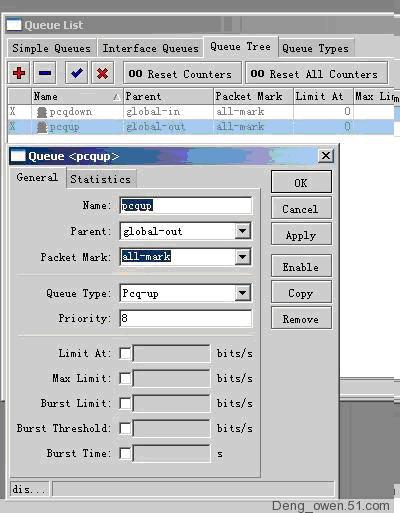Image resolution: width=400 pixels, height=513 pixels.
Task: Open Interface Queues tab
Action: tap(150, 48)
